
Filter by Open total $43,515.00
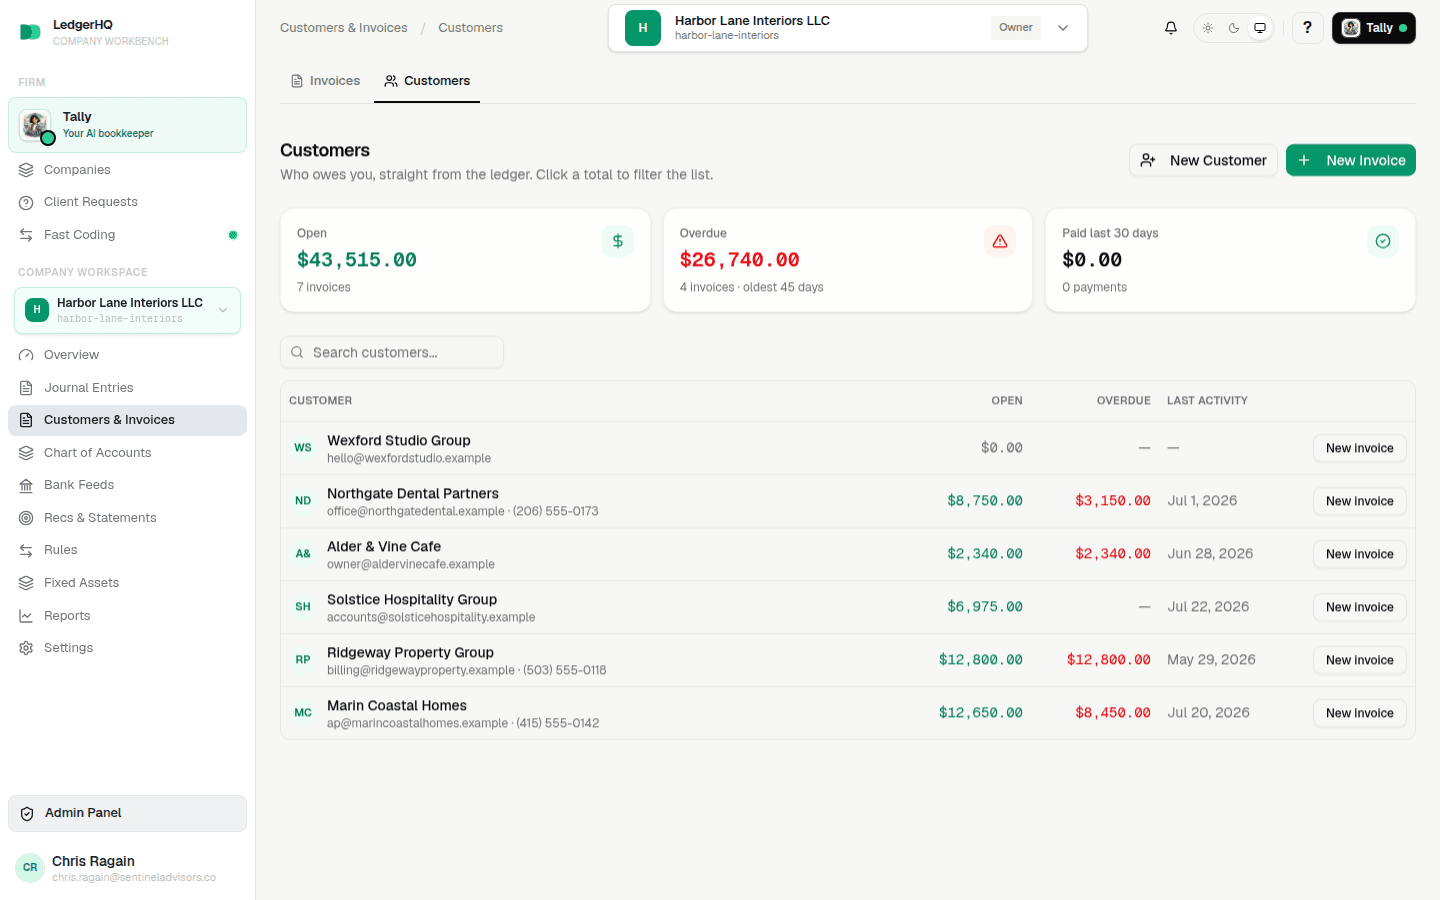(357, 260)
